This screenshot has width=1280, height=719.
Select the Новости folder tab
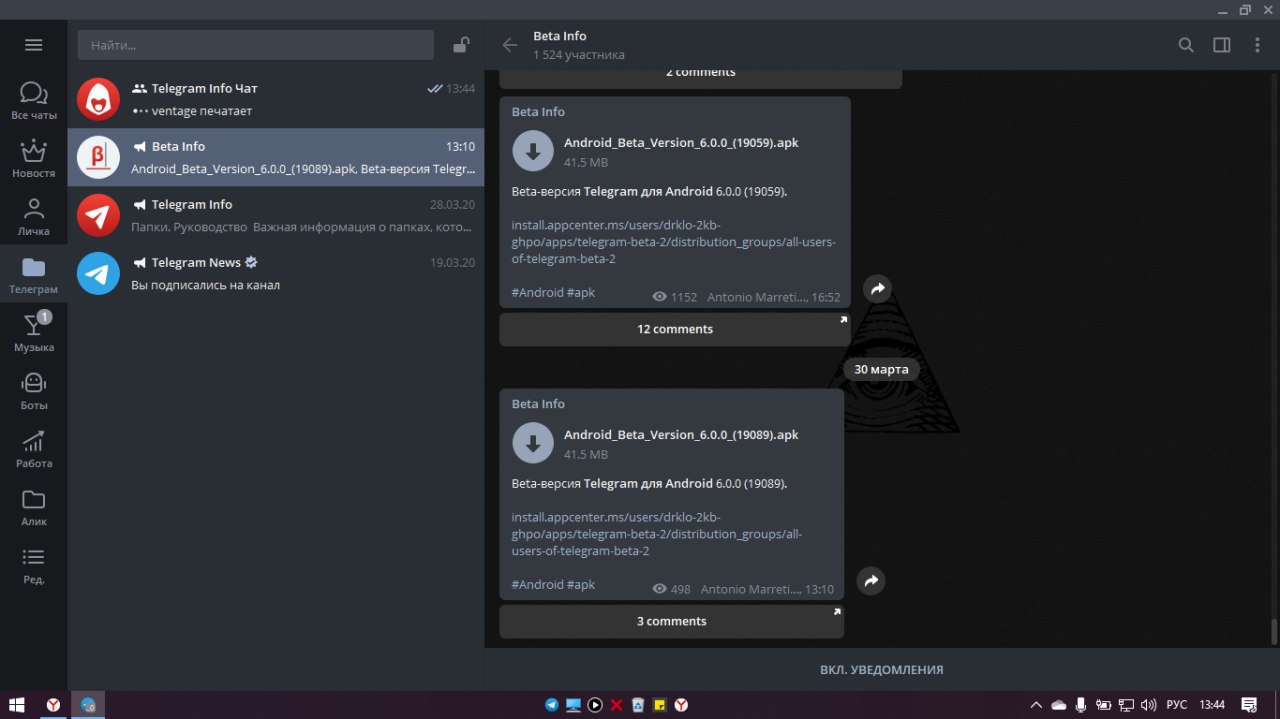pyautogui.click(x=34, y=159)
